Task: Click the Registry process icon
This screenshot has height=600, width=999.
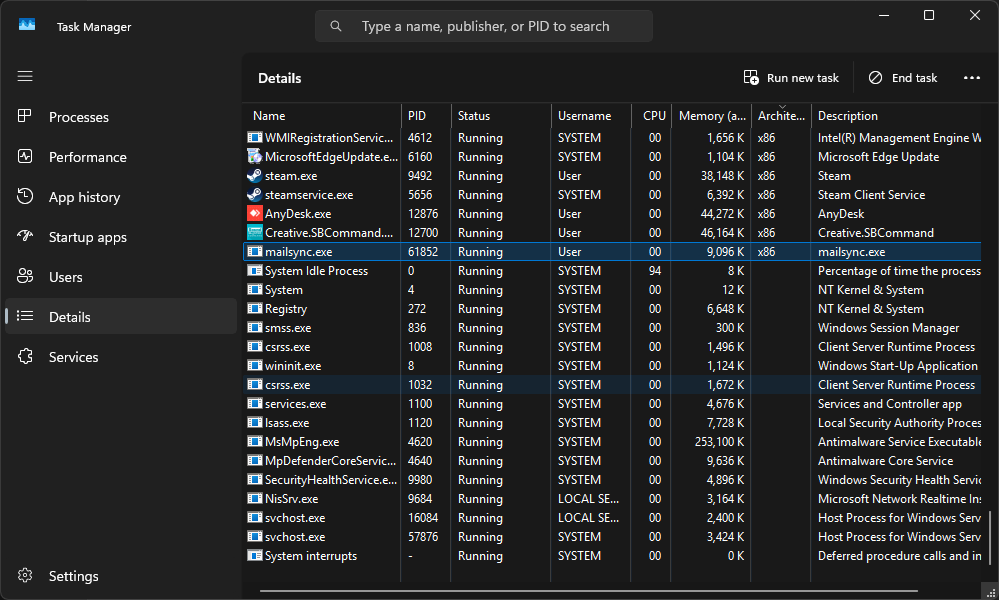Action: (x=254, y=308)
